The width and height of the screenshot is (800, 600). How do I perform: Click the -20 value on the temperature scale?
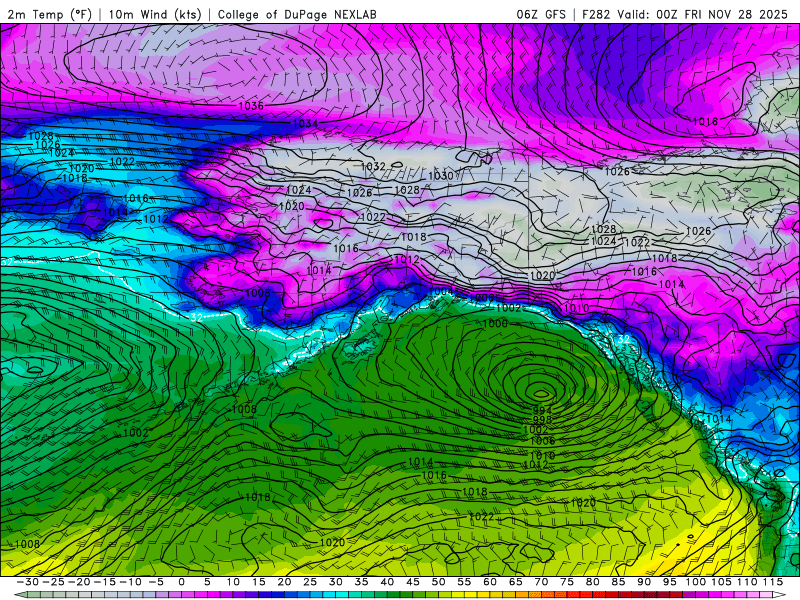pyautogui.click(x=79, y=582)
